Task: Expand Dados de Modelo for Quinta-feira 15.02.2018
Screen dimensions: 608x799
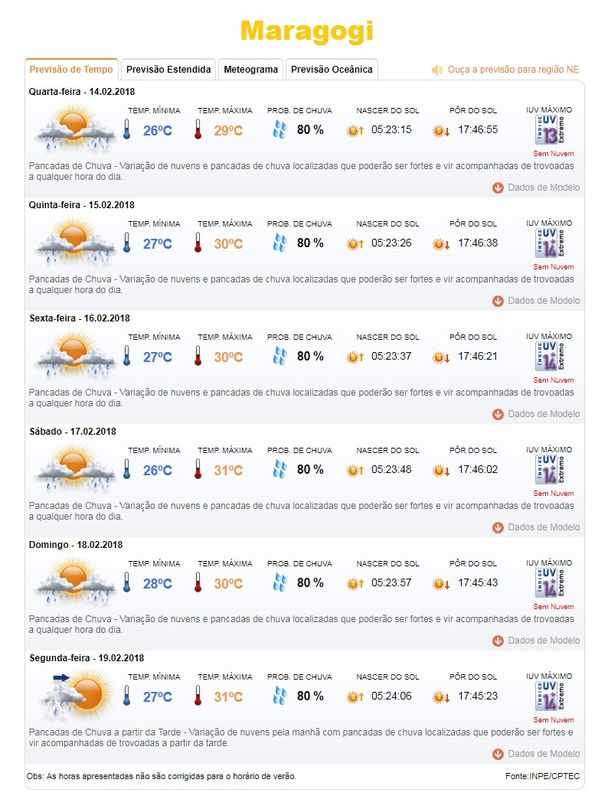Action: [x=536, y=301]
